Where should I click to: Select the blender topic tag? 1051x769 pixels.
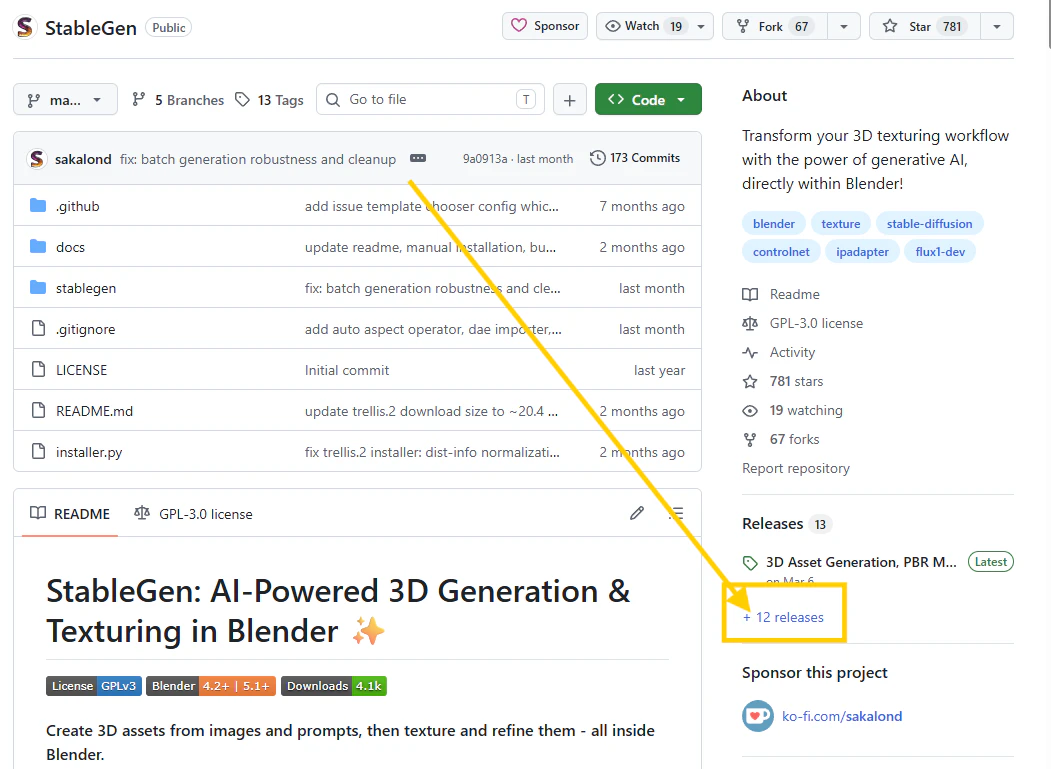point(774,224)
